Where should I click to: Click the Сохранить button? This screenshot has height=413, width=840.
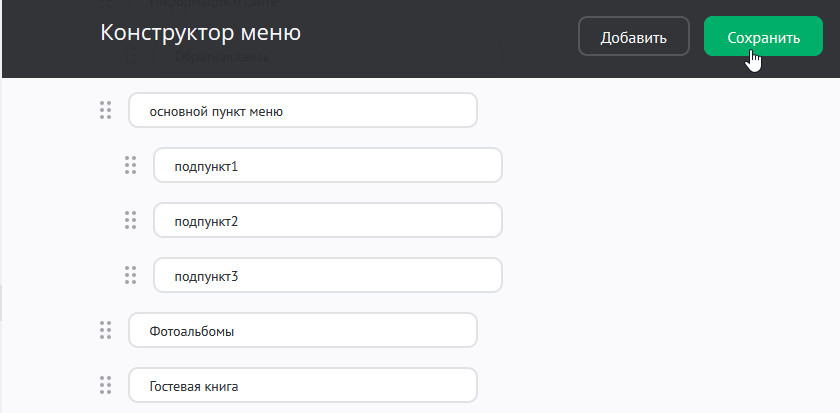(763, 37)
